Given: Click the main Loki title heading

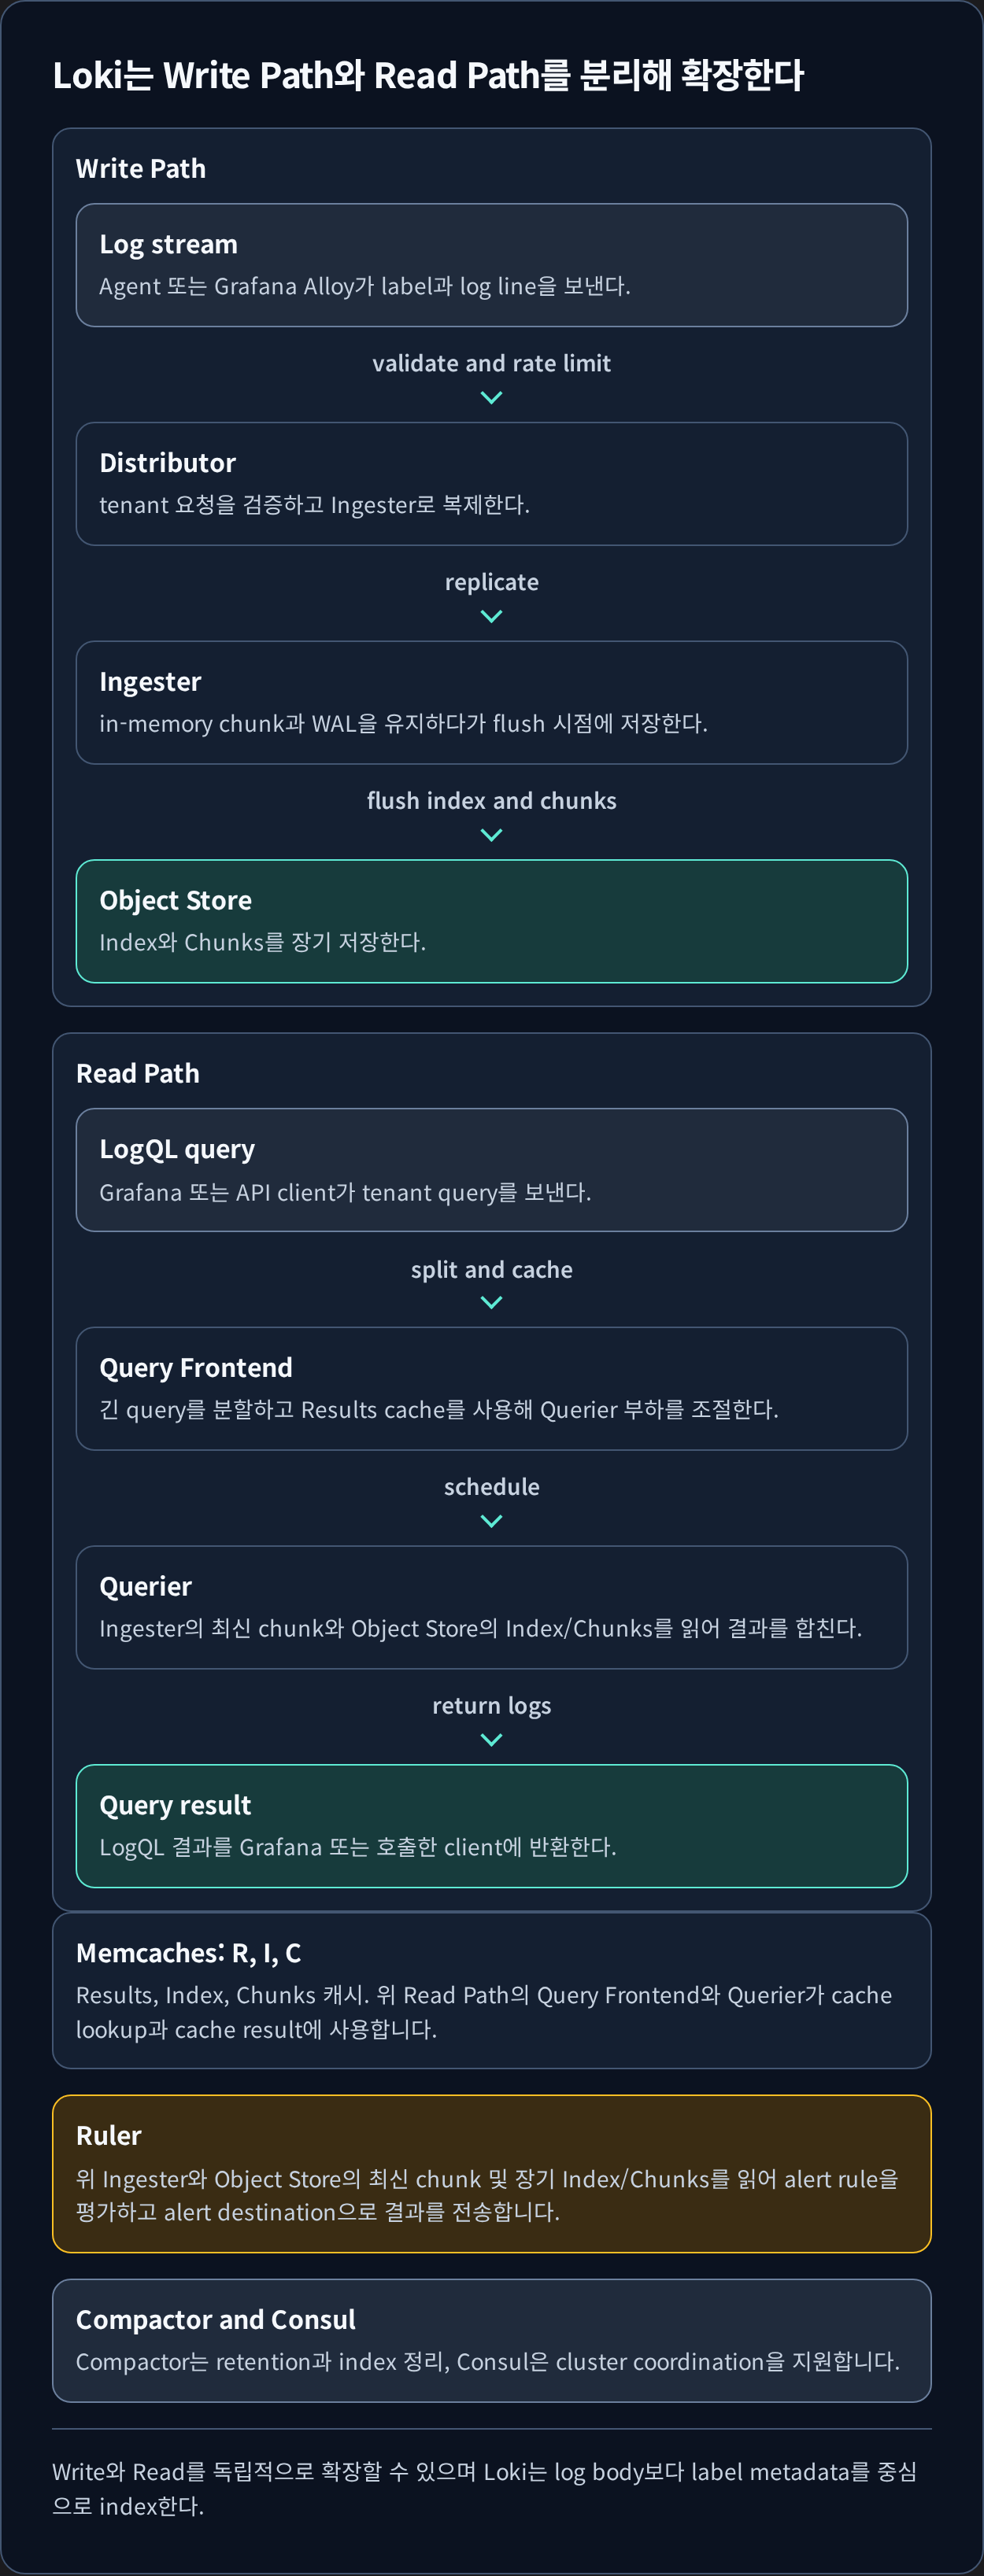Looking at the screenshot, I should click(428, 75).
